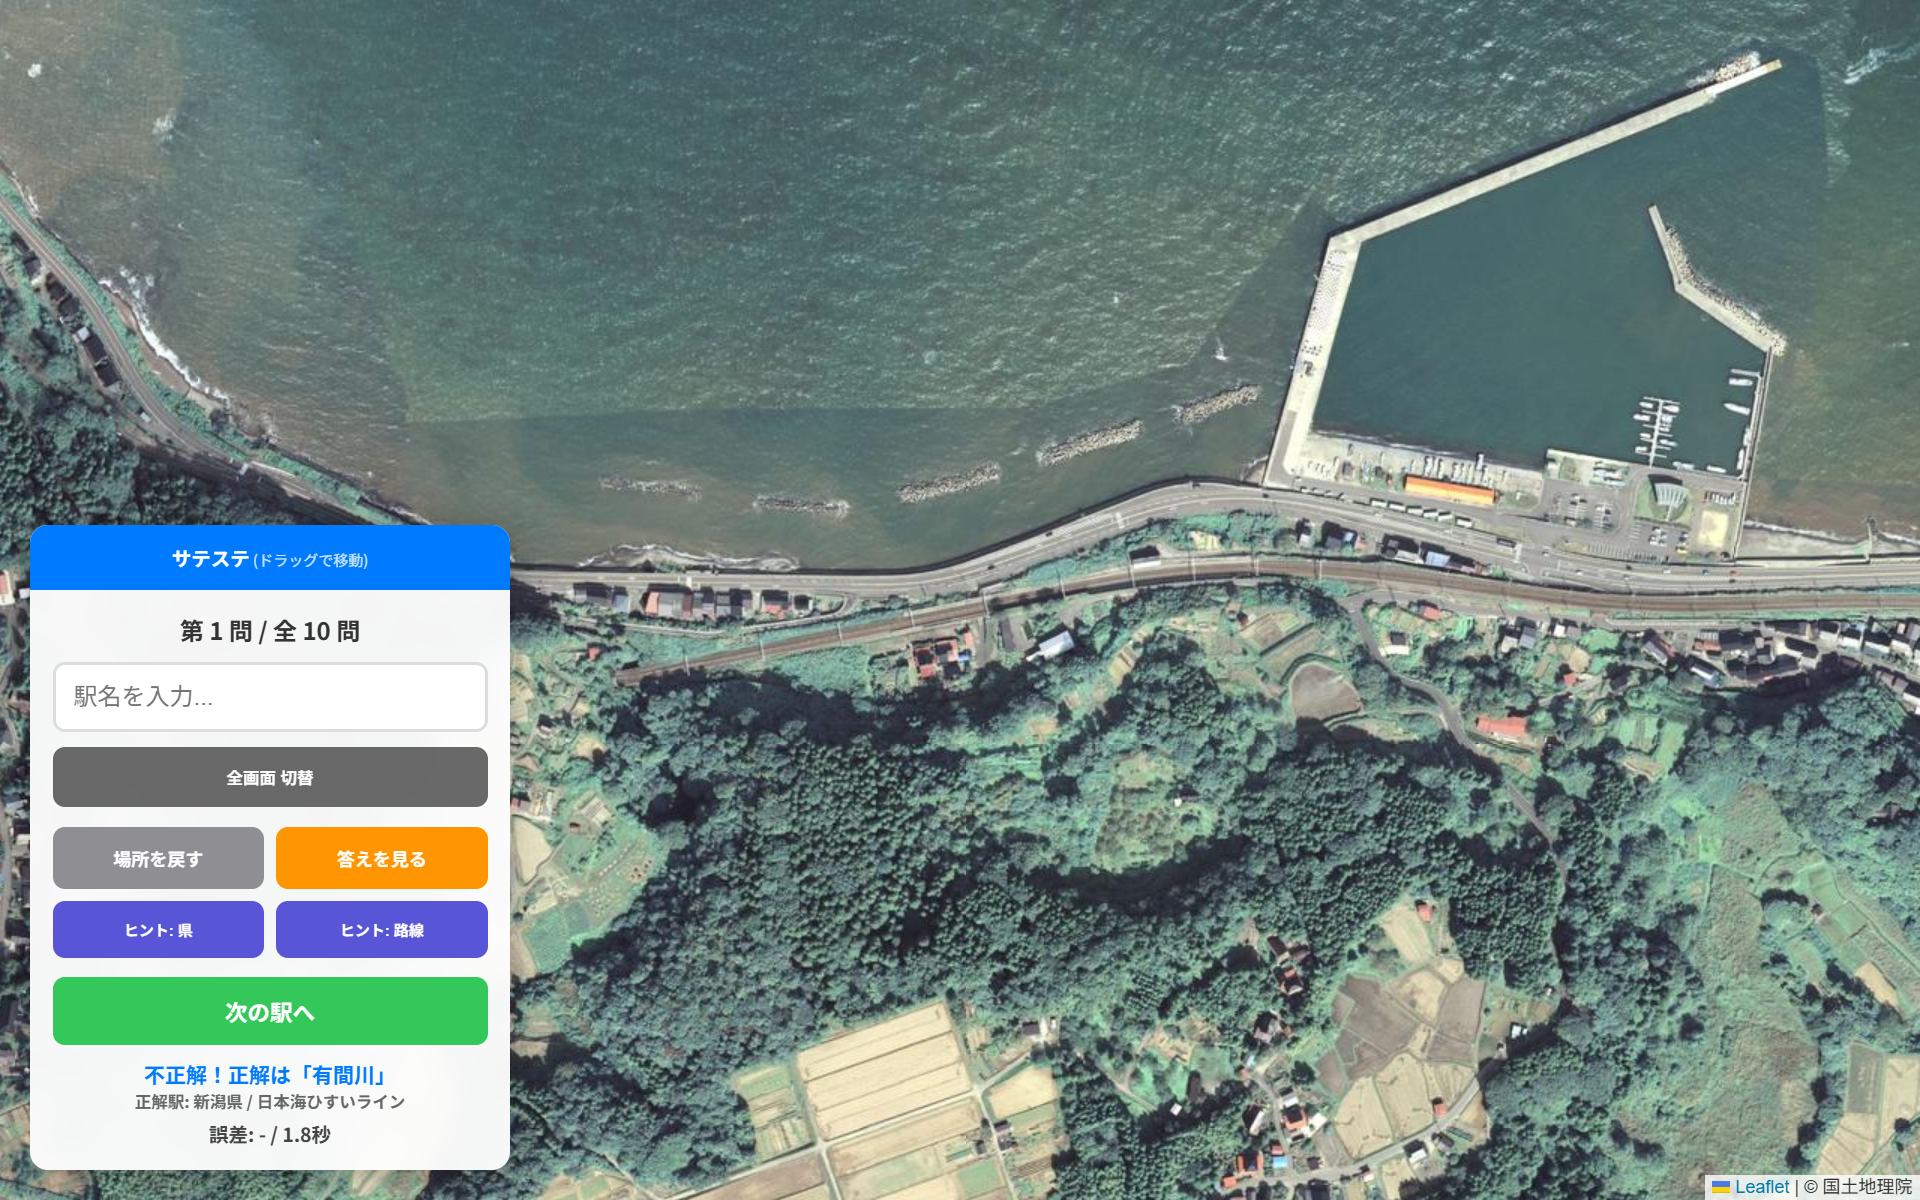Click the サテステ panel header bar
The height and width of the screenshot is (1200, 1920).
point(270,558)
